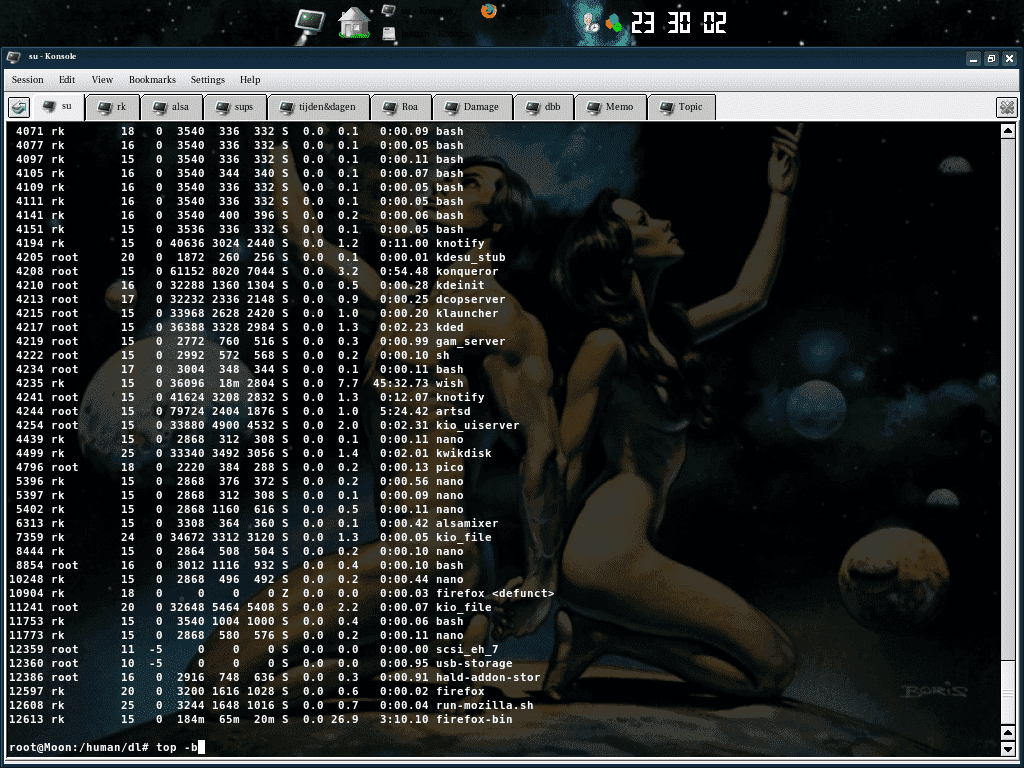Click the new session button left of tabs
Screen dimensions: 1024x768
click(18, 107)
